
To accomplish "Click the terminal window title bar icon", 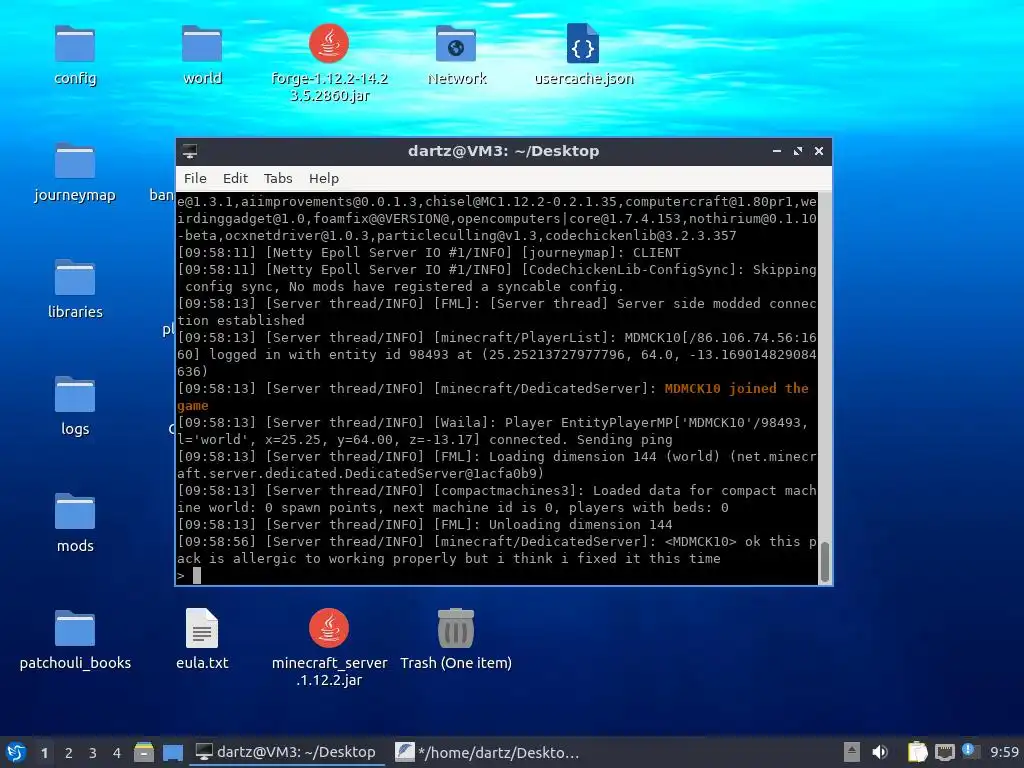I will point(190,151).
